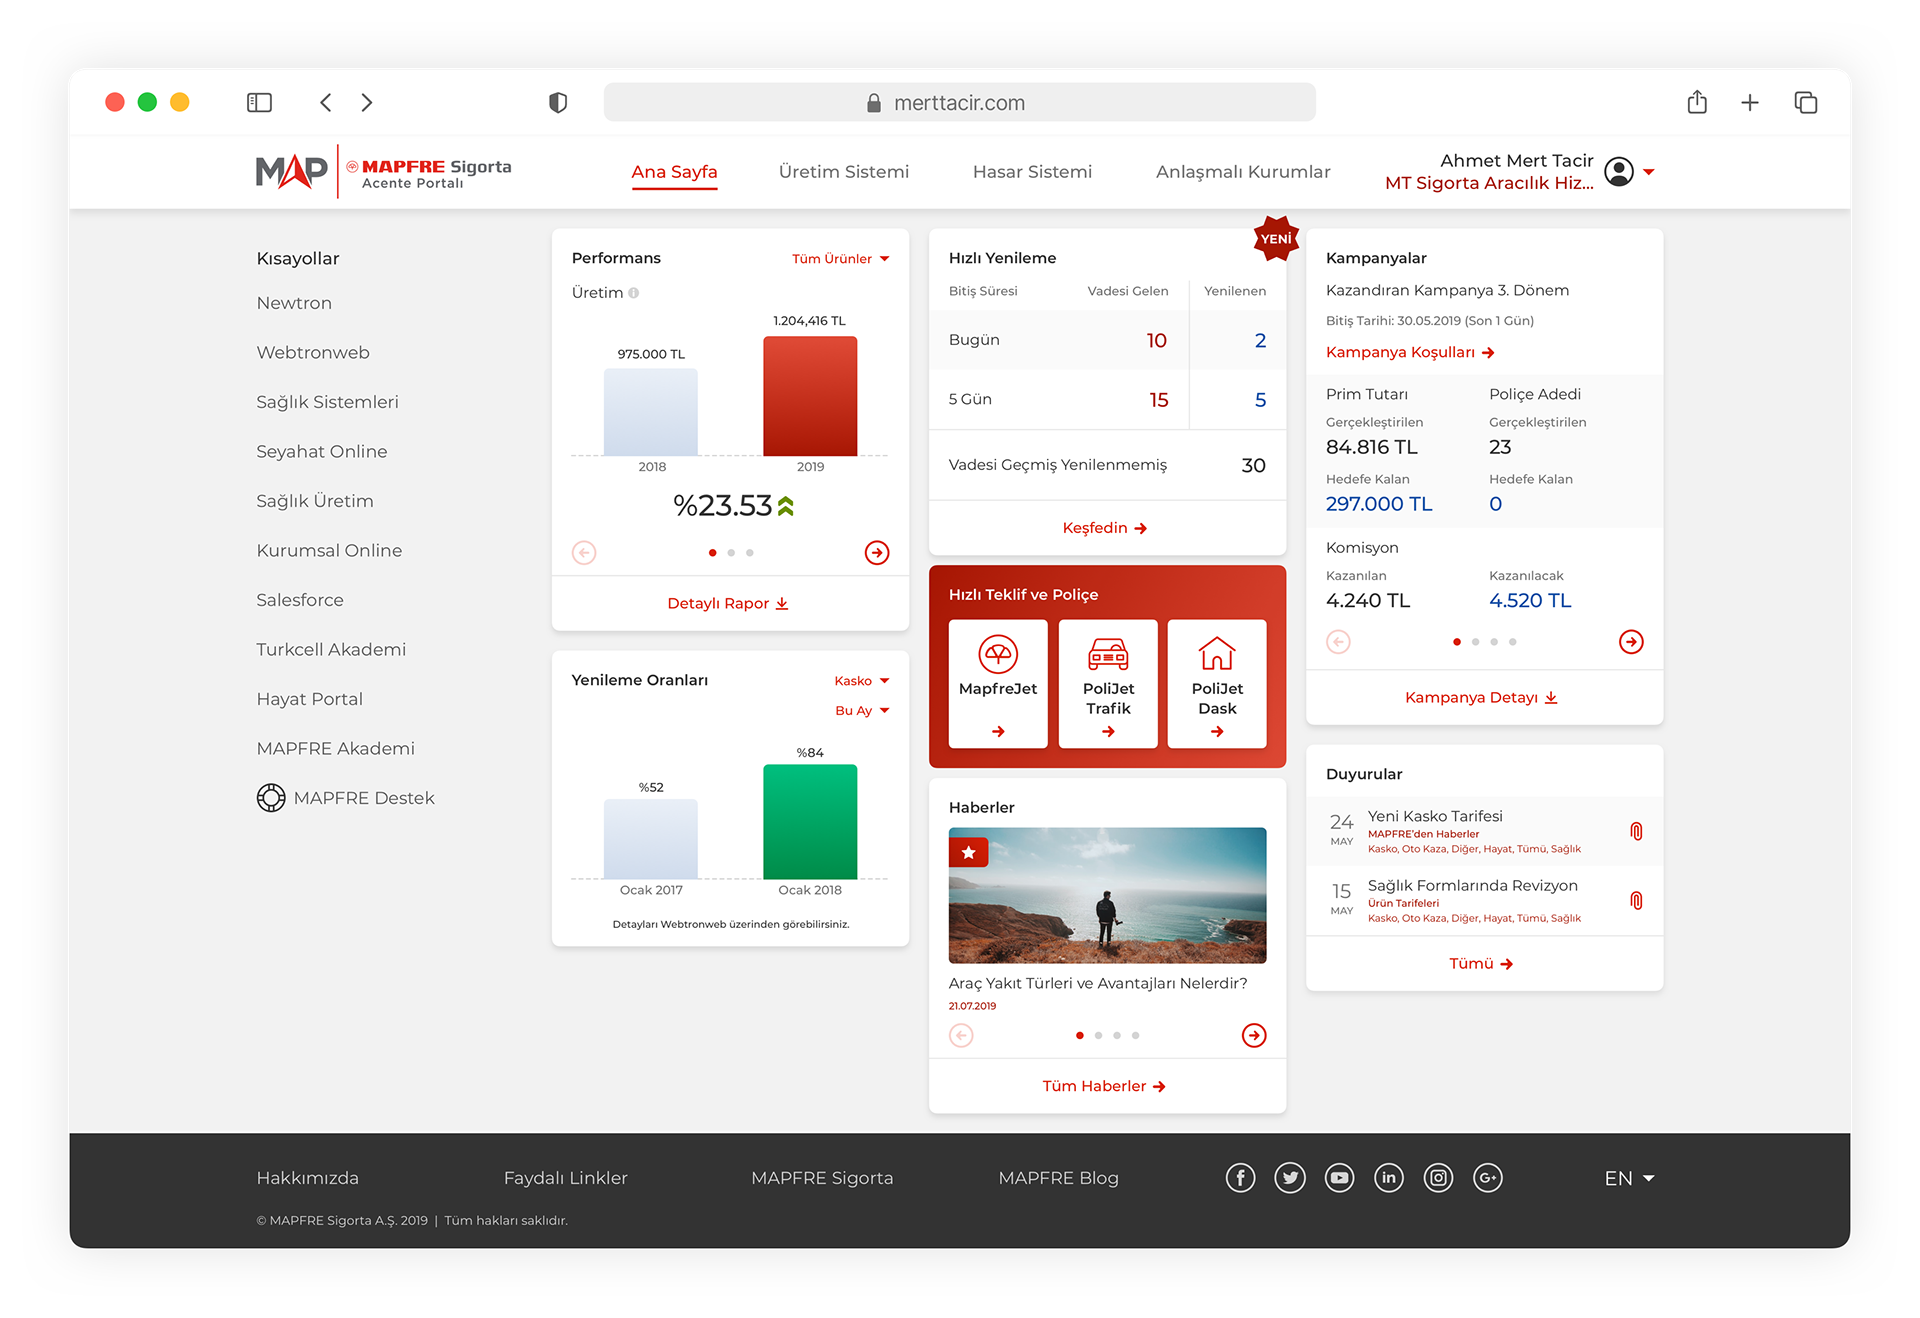Open the Sağlık Sistemleri shortcut

pyautogui.click(x=327, y=402)
